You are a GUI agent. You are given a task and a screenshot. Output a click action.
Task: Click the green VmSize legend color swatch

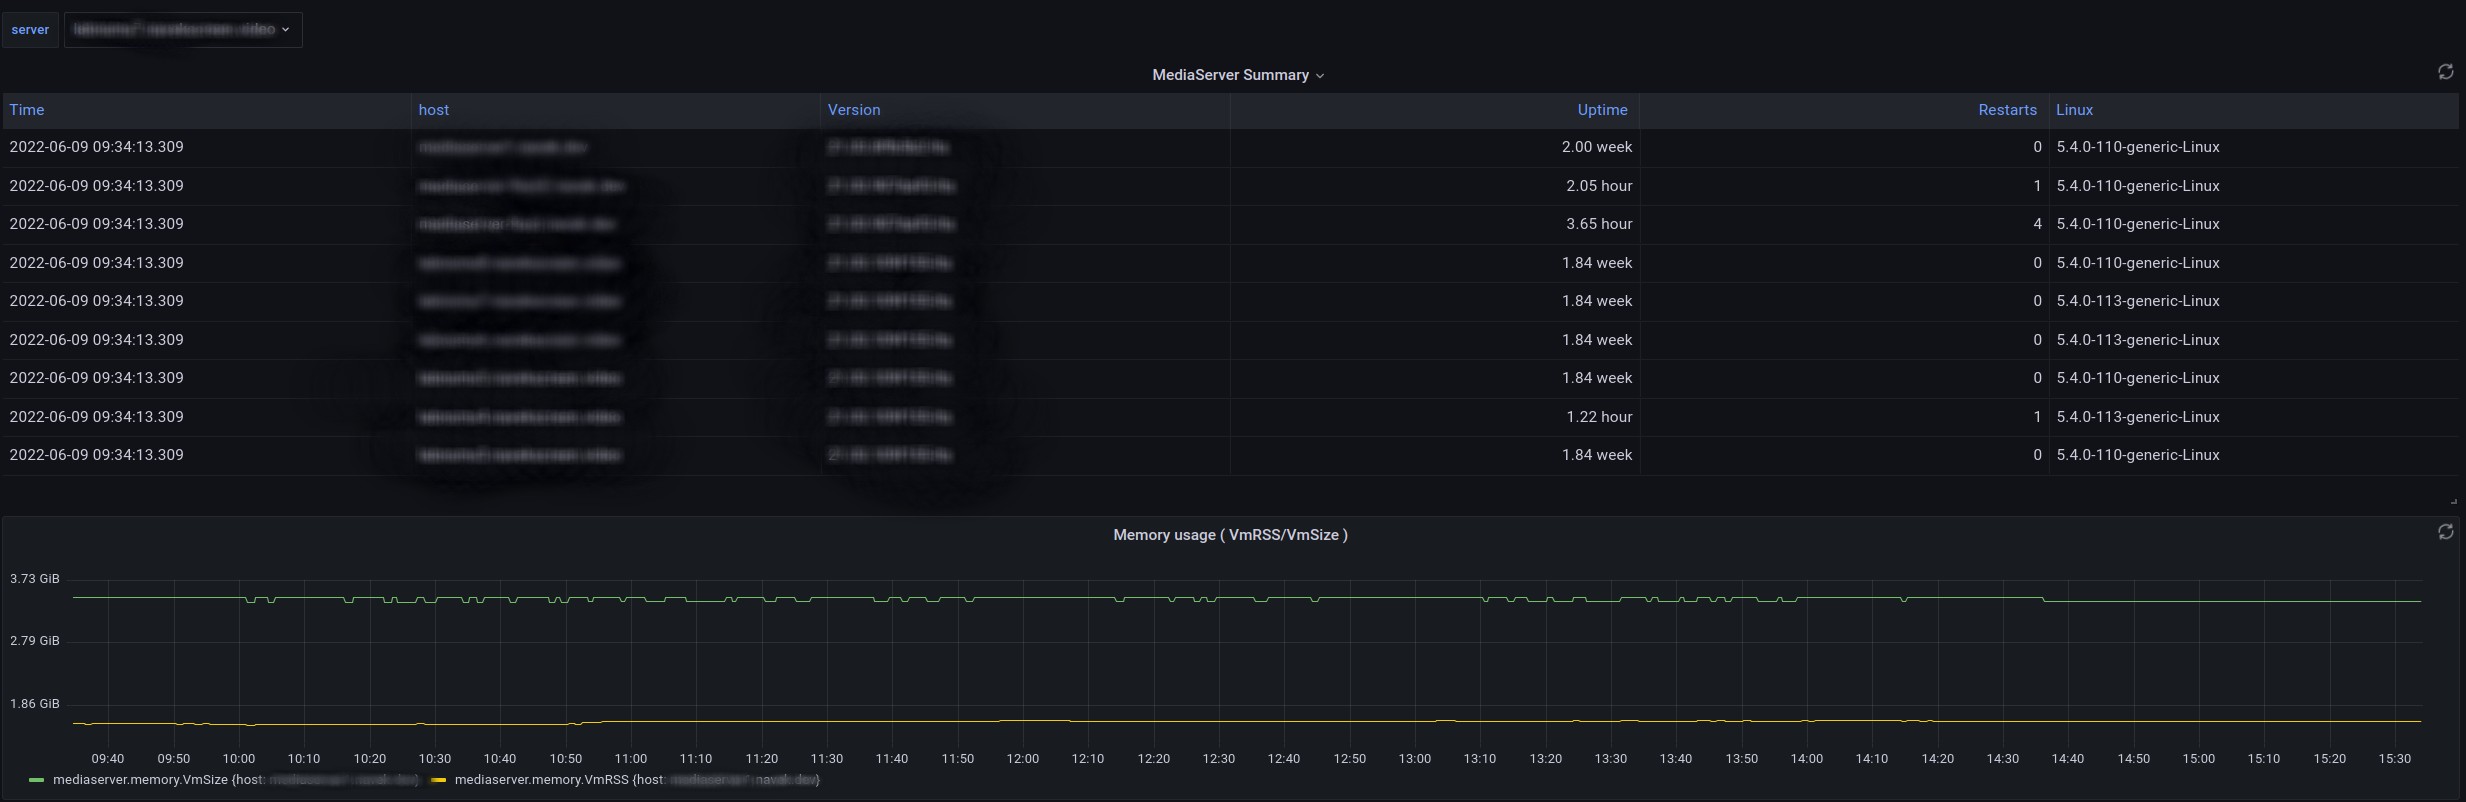coord(37,780)
